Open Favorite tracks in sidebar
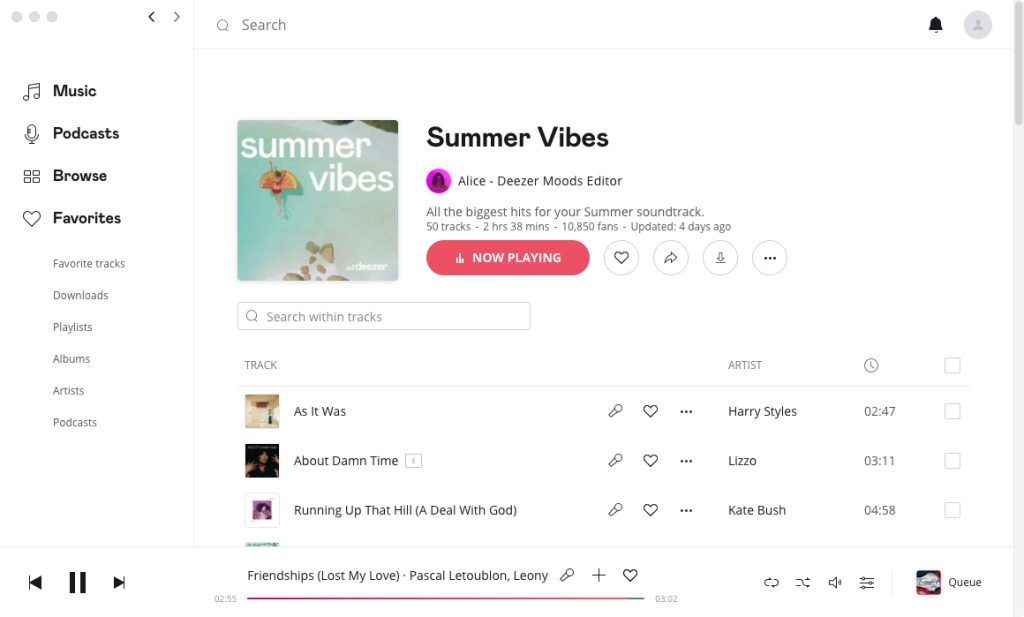Image resolution: width=1024 pixels, height=617 pixels. pos(89,264)
